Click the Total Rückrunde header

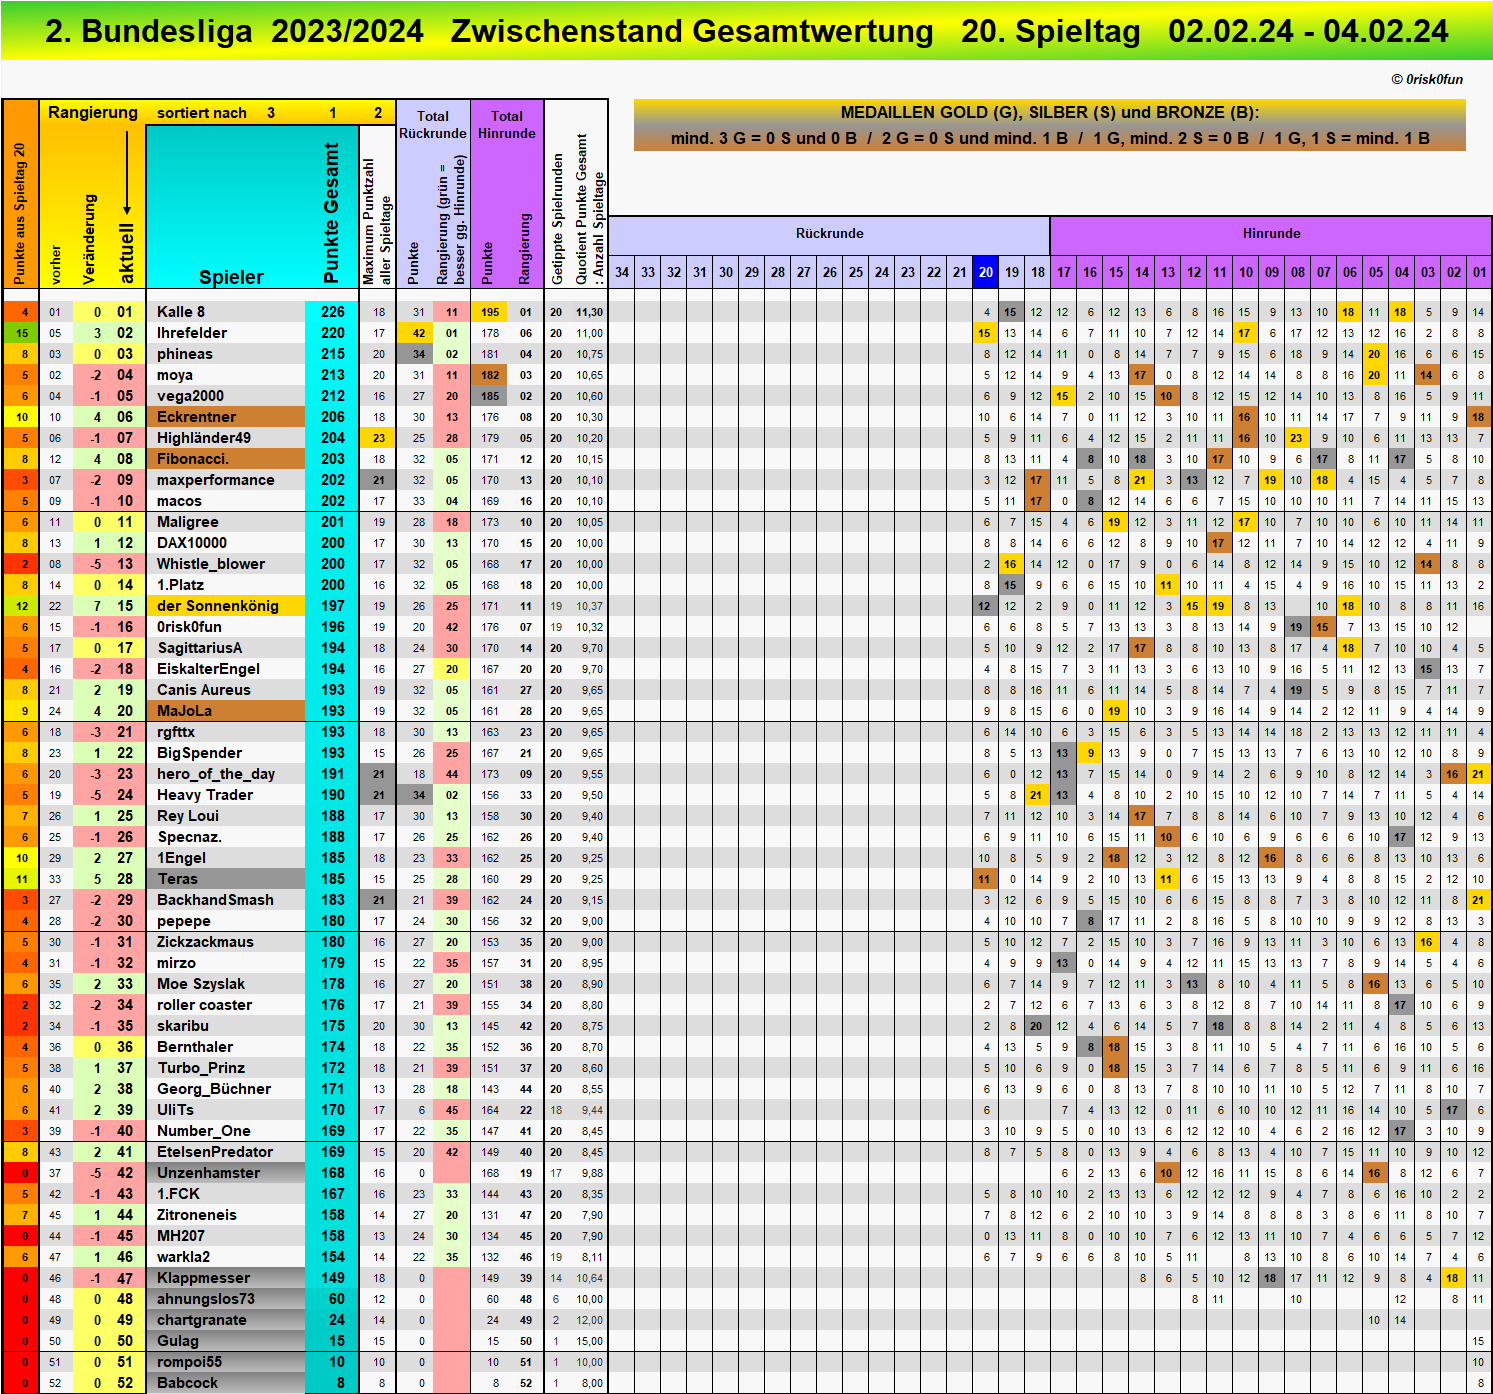pyautogui.click(x=433, y=124)
